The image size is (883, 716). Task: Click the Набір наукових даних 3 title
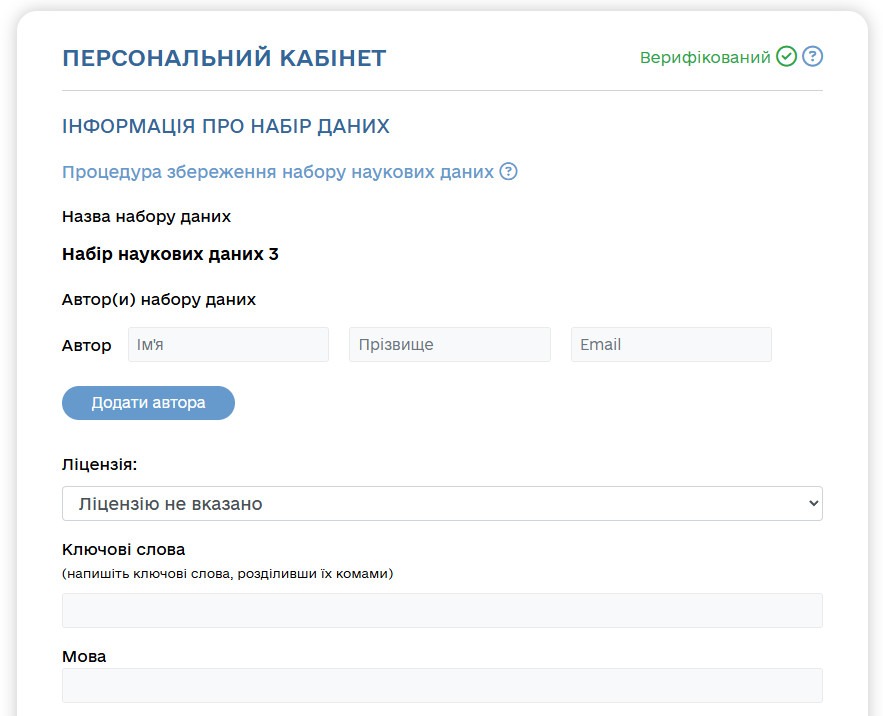[170, 254]
